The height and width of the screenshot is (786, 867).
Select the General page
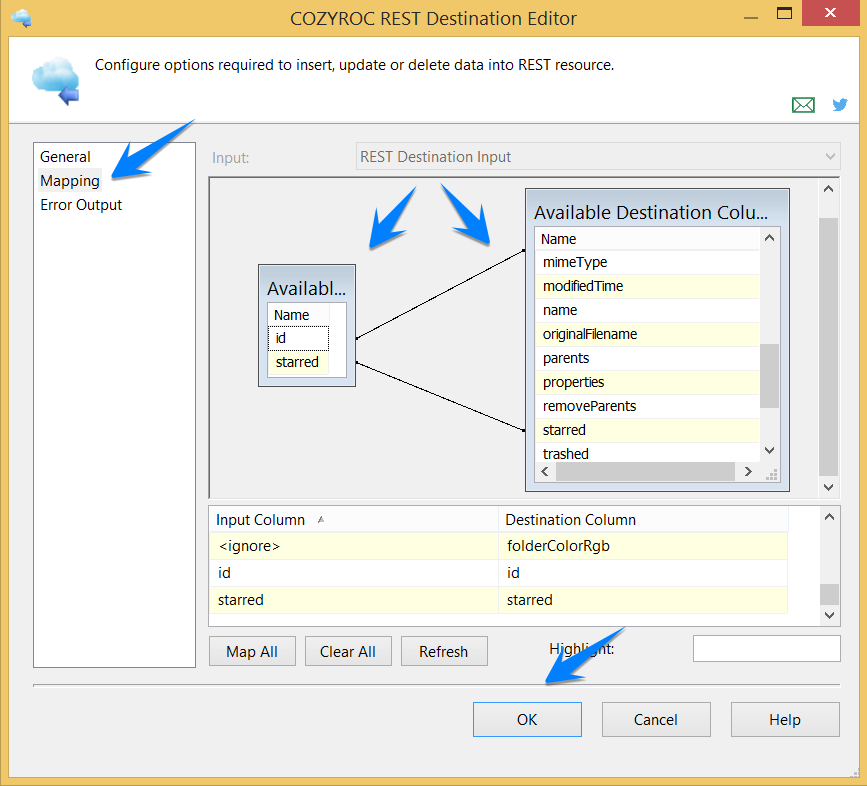tap(65, 157)
